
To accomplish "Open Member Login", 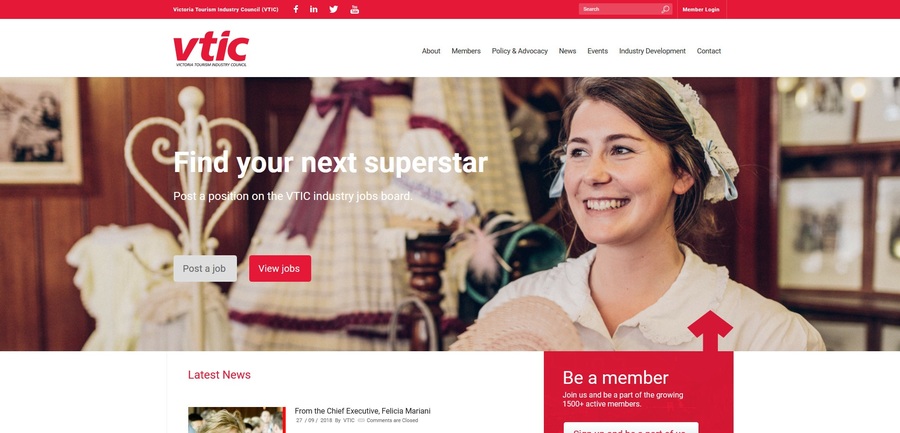I will [701, 9].
